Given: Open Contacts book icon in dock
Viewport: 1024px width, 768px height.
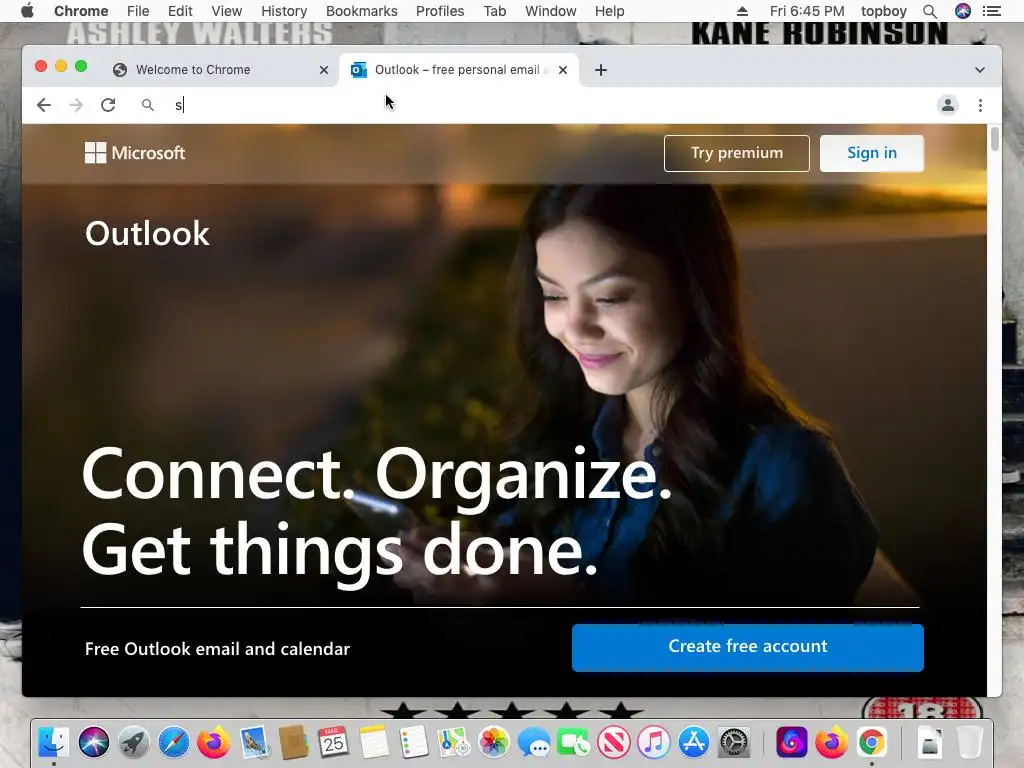Looking at the screenshot, I should click(x=293, y=743).
